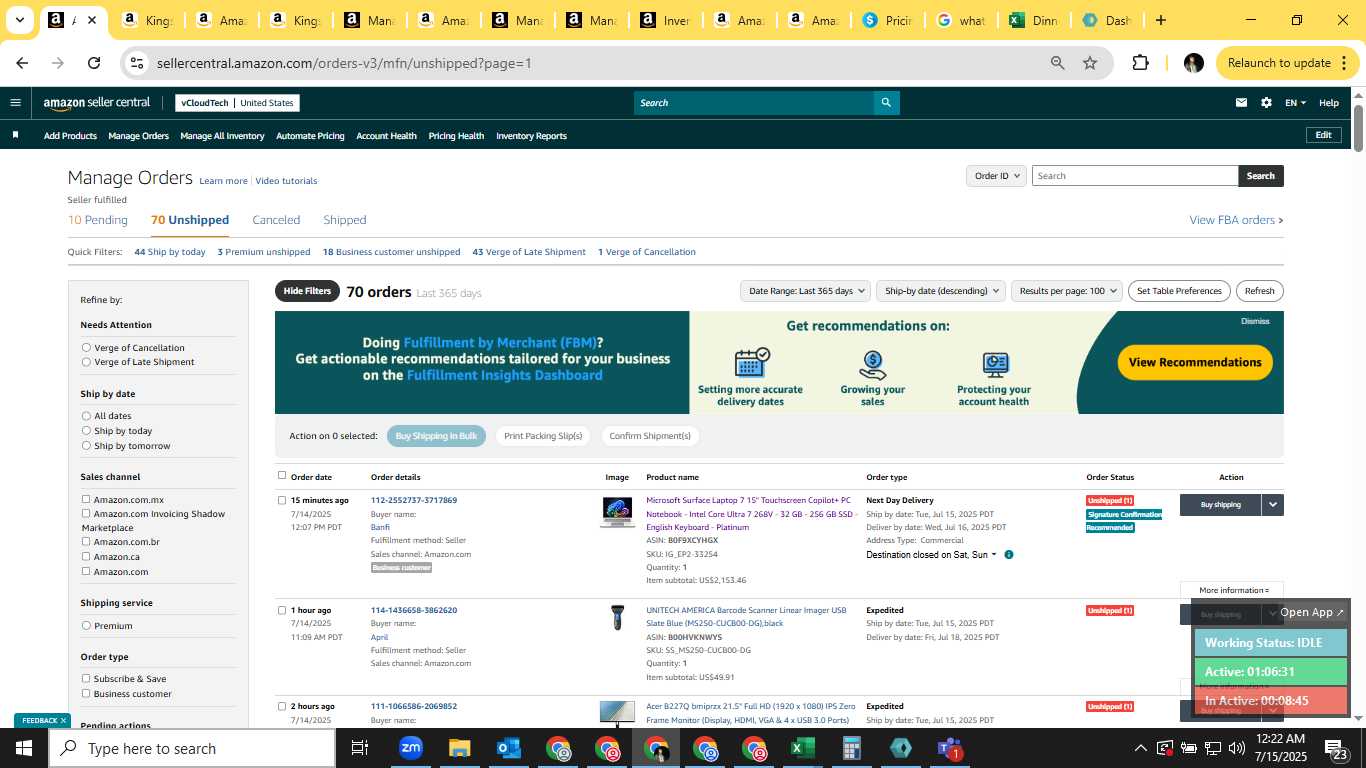1366x768 pixels.
Task: View site information icon in address bar
Action: tap(138, 63)
